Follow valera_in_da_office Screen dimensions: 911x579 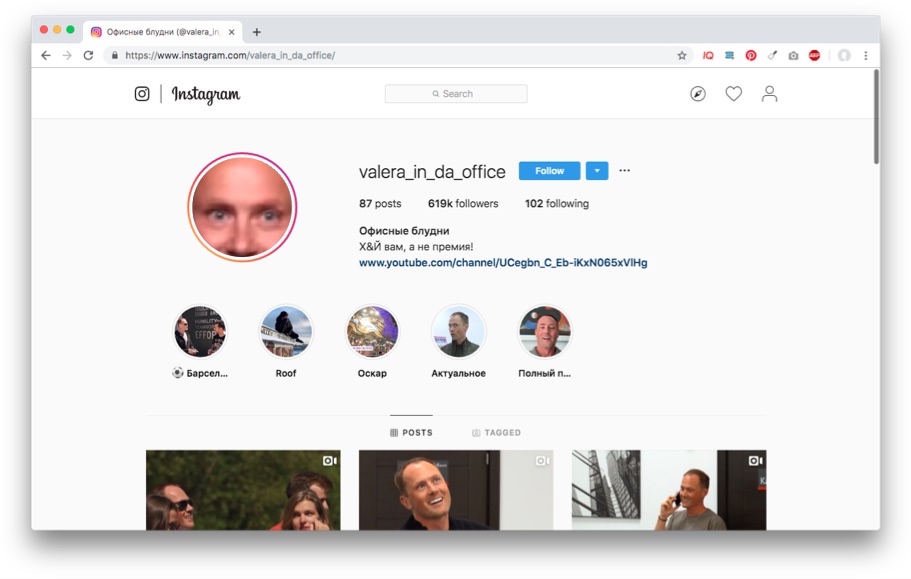click(549, 171)
